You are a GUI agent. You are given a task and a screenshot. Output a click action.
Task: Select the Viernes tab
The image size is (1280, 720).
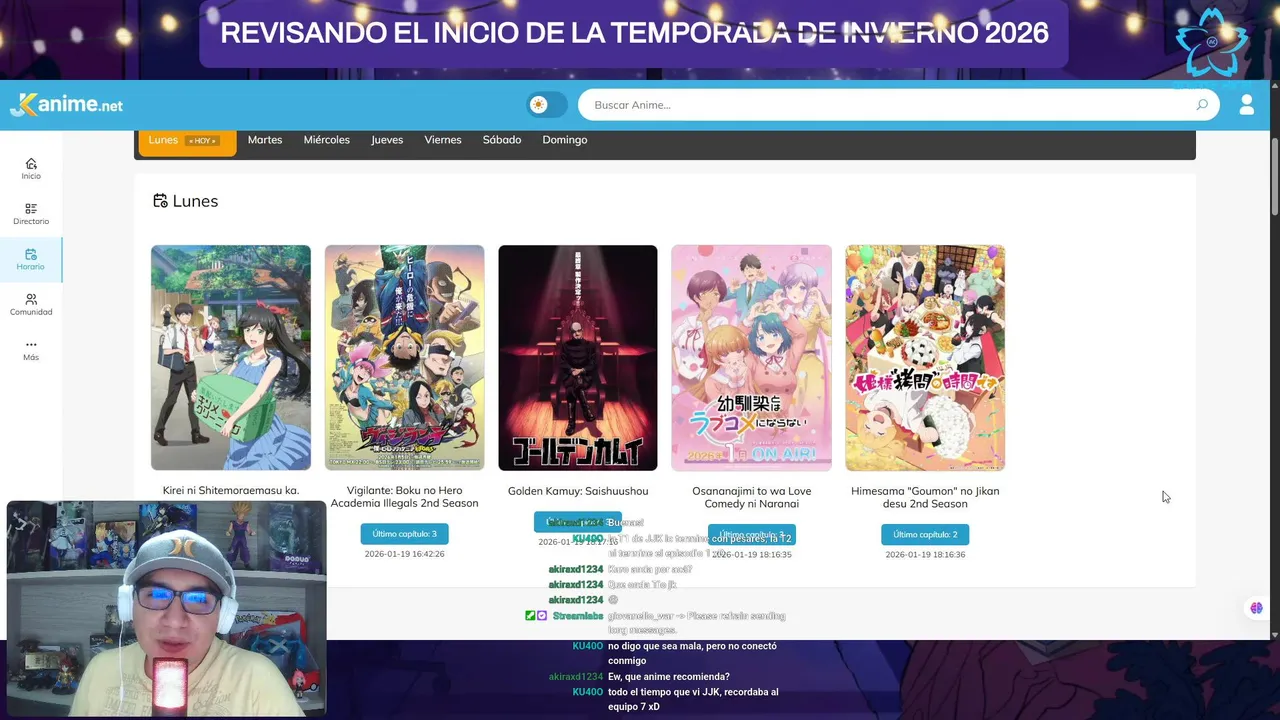click(x=443, y=140)
